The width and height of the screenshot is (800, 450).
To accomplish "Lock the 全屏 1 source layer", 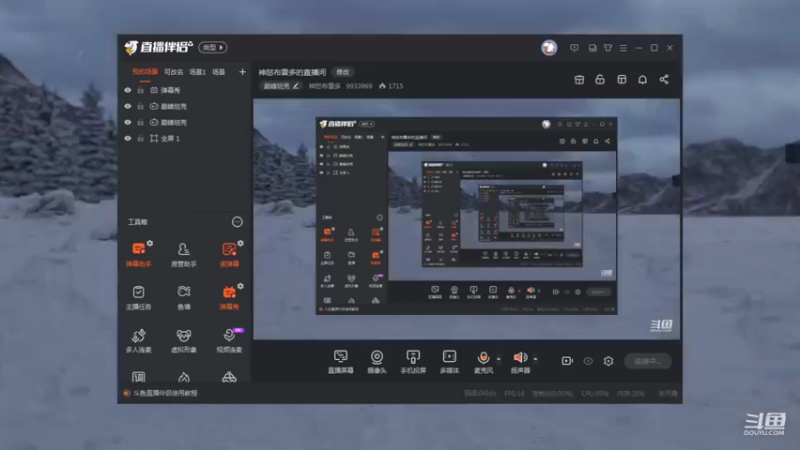I will coord(140,138).
